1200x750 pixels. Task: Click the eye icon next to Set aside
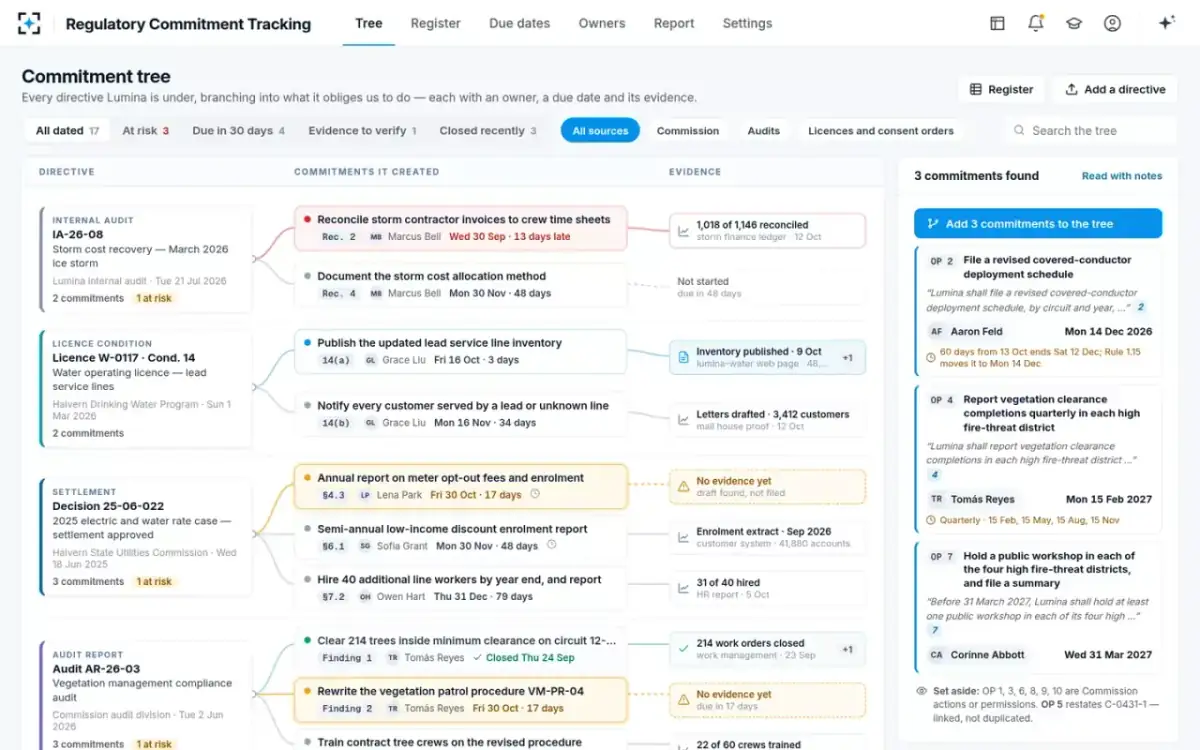(x=922, y=691)
